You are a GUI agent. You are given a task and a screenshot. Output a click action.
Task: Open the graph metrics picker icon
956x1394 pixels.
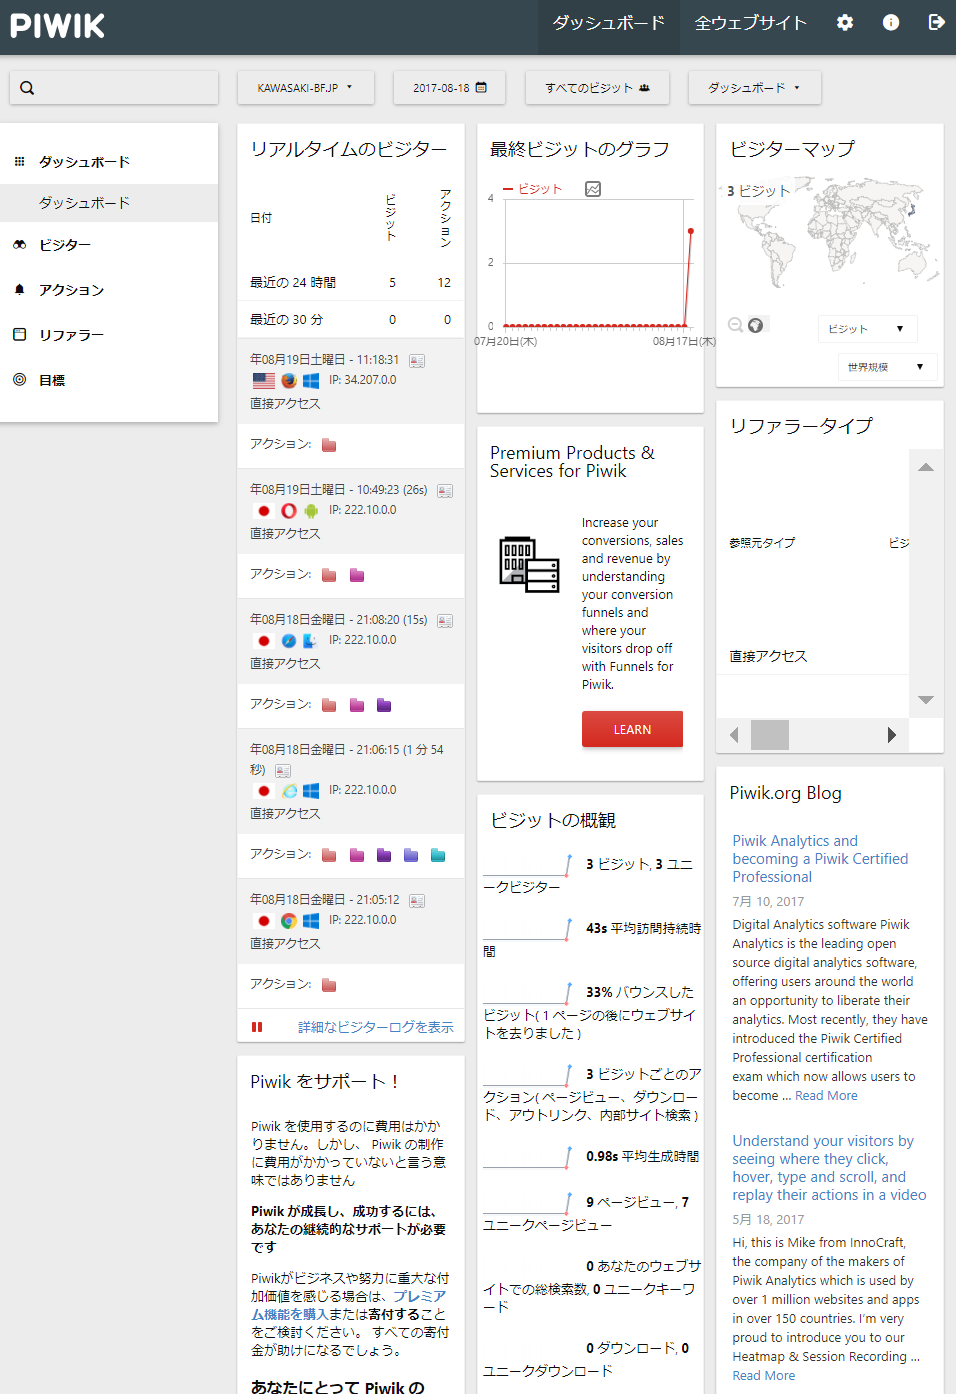593,189
